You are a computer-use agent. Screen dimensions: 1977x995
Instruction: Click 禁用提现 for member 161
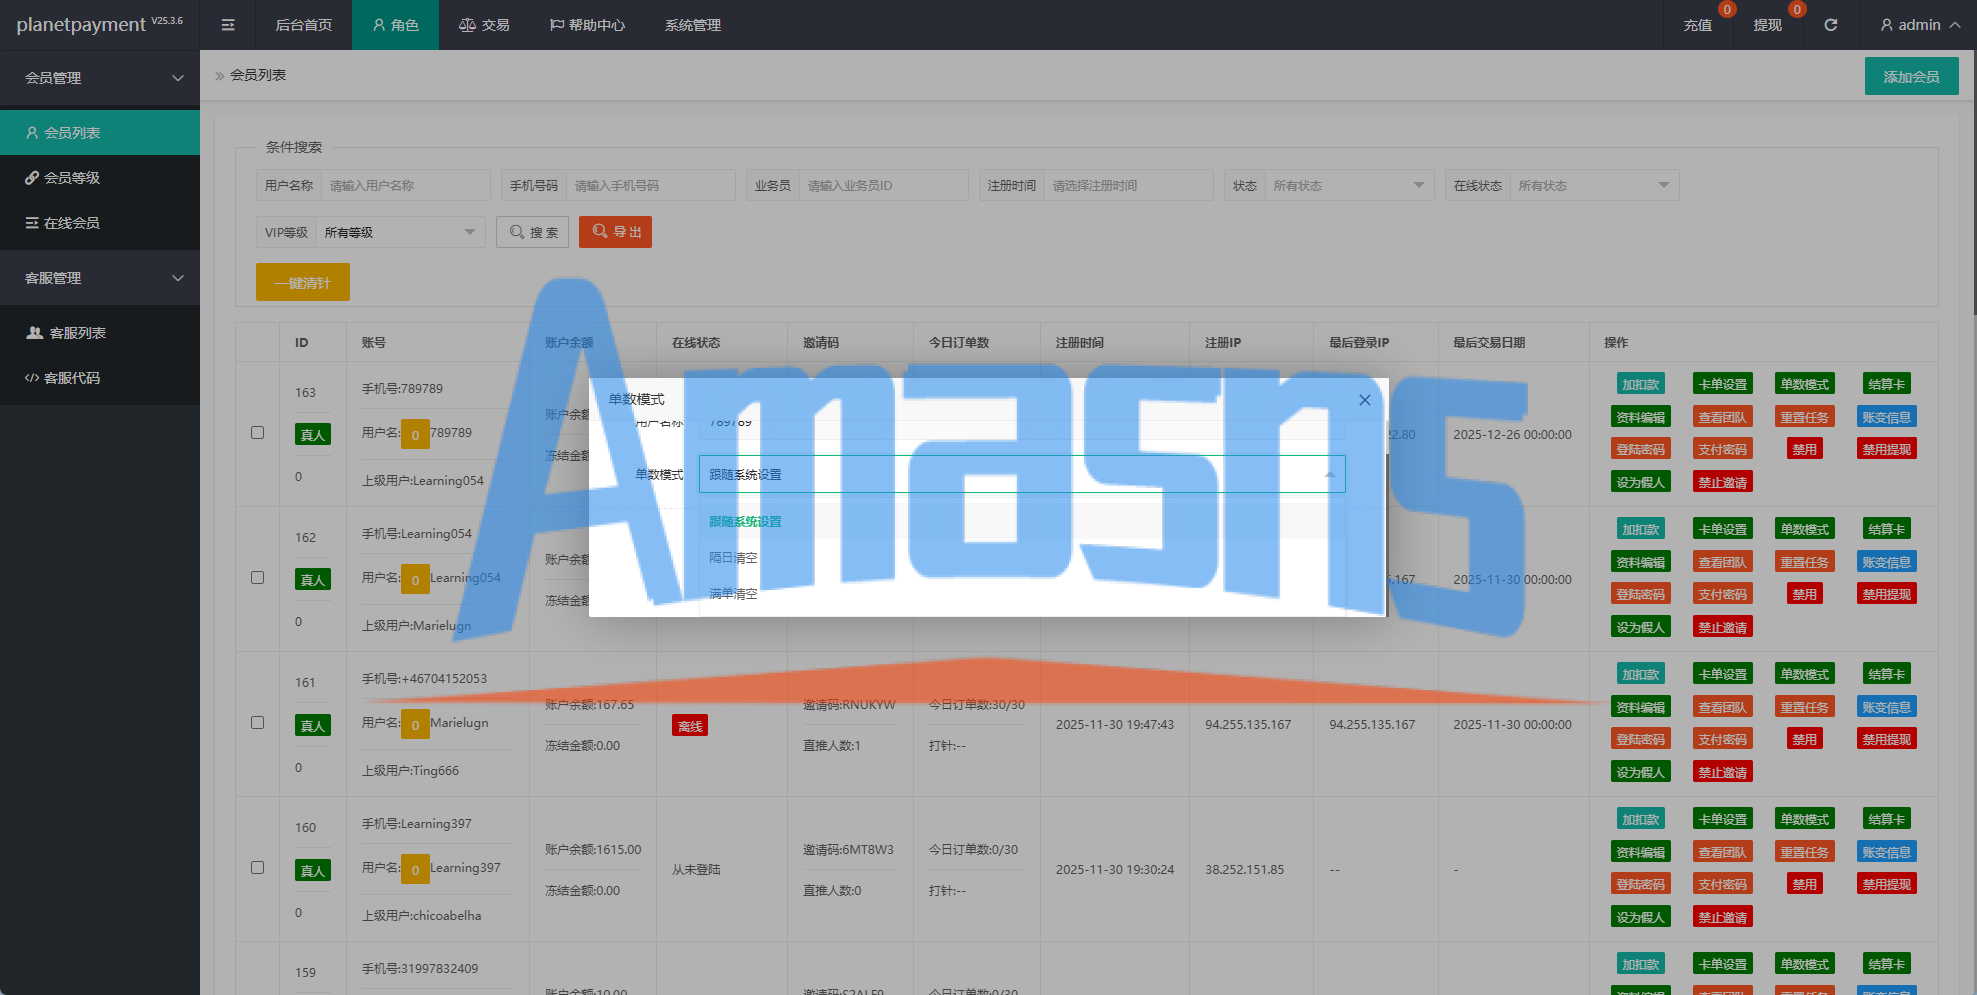tap(1887, 740)
